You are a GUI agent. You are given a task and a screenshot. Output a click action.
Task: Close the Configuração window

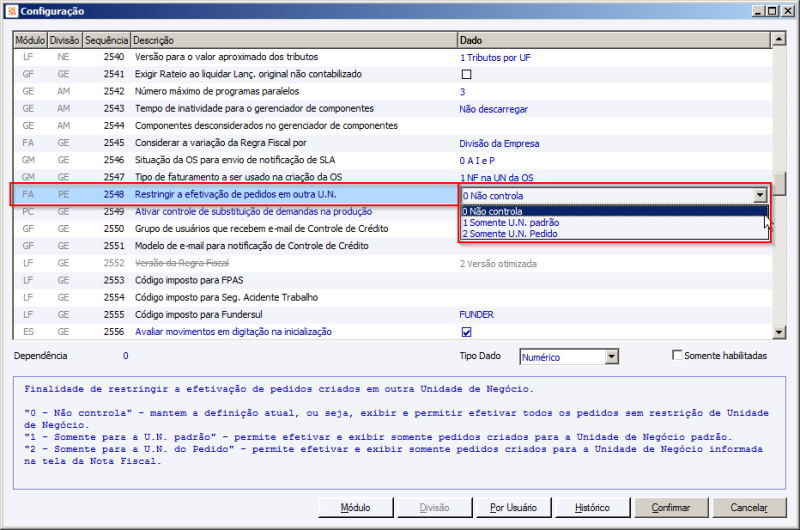pos(787,11)
